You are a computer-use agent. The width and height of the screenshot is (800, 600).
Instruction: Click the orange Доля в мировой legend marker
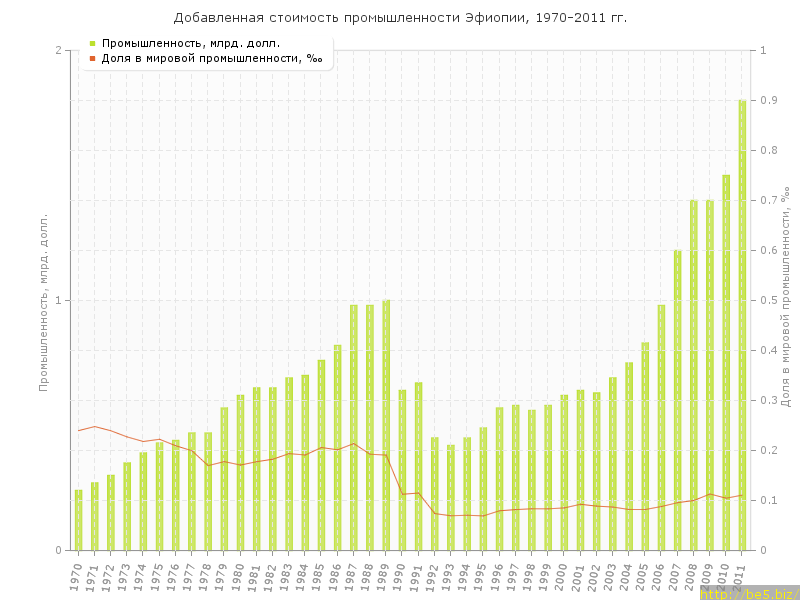click(92, 58)
